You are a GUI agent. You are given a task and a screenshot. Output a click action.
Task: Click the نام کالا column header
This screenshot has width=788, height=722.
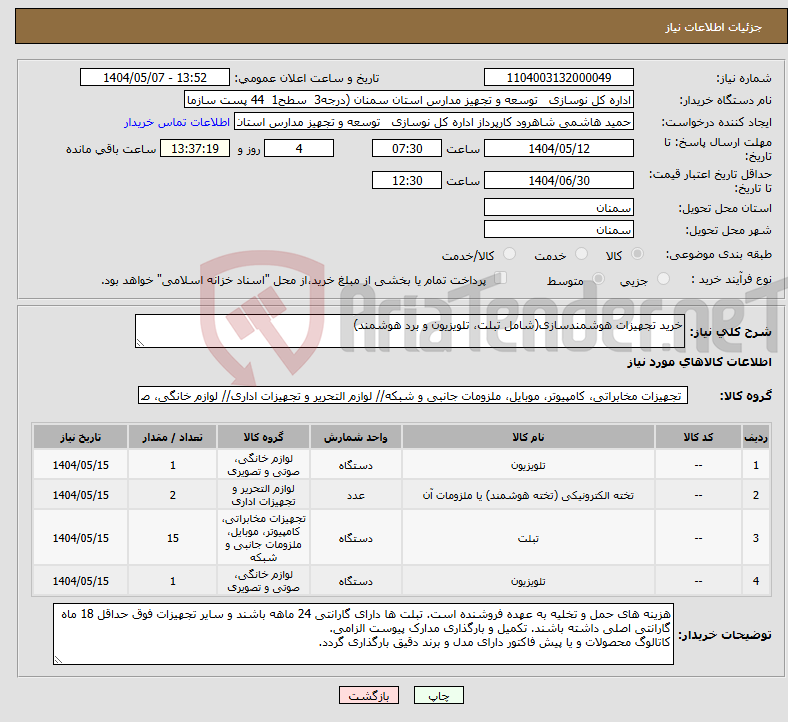[x=528, y=437]
